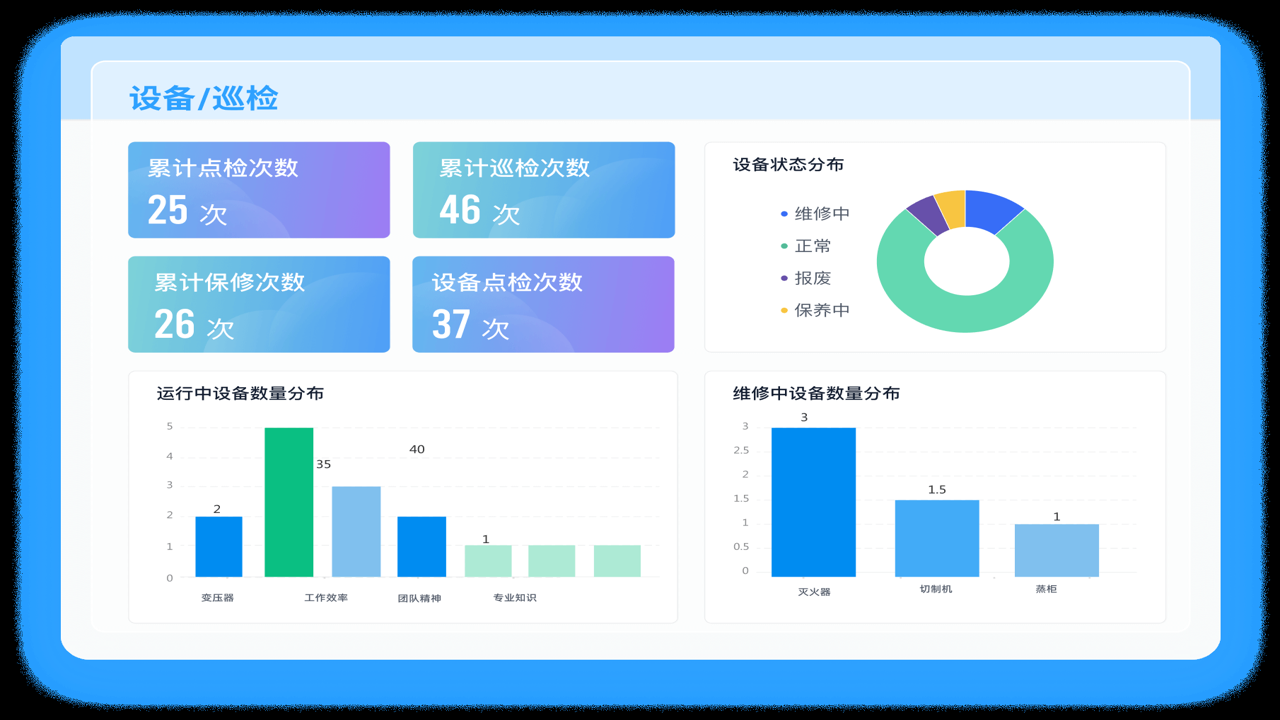Open the 累计巡检次数 card showing 46 次
The height and width of the screenshot is (720, 1280).
point(544,190)
